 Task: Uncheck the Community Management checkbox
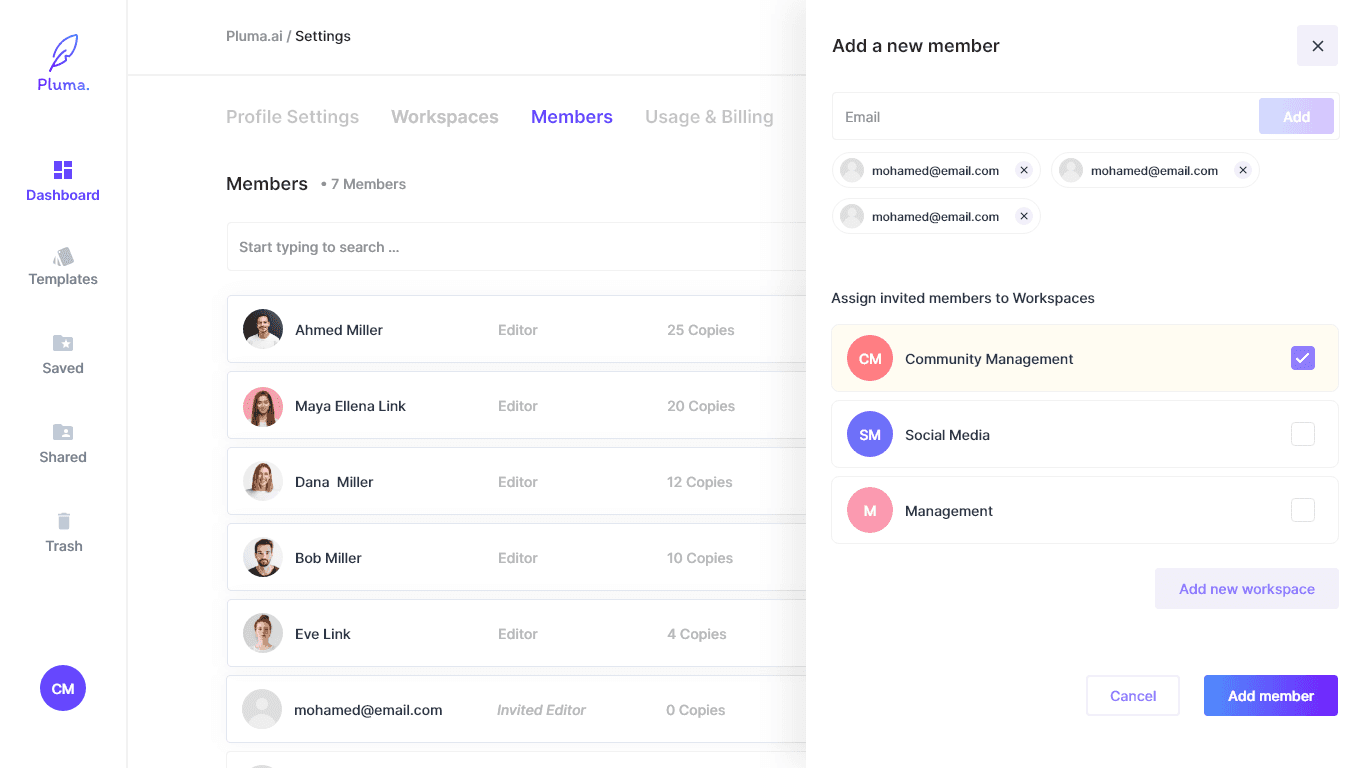tap(1302, 358)
